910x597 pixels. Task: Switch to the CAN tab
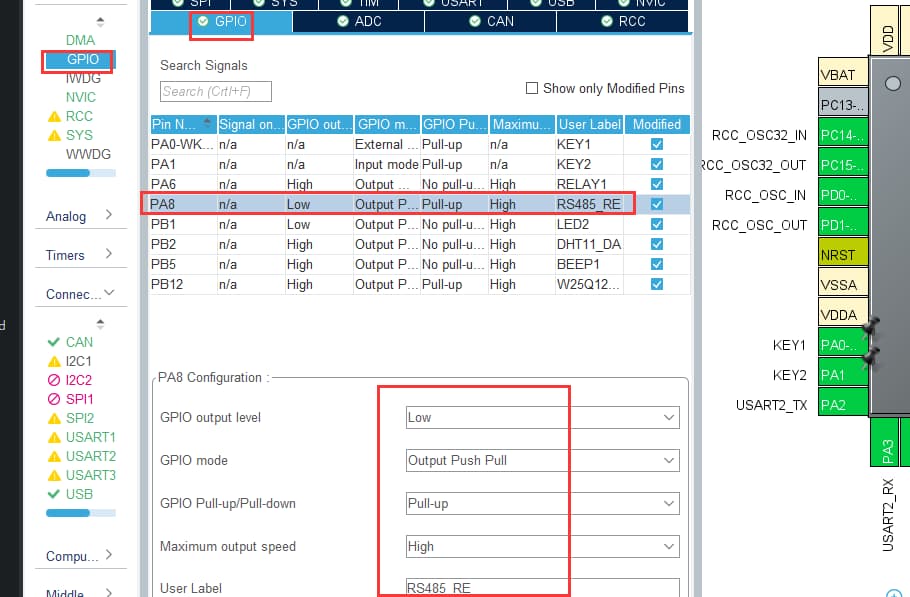pos(492,21)
